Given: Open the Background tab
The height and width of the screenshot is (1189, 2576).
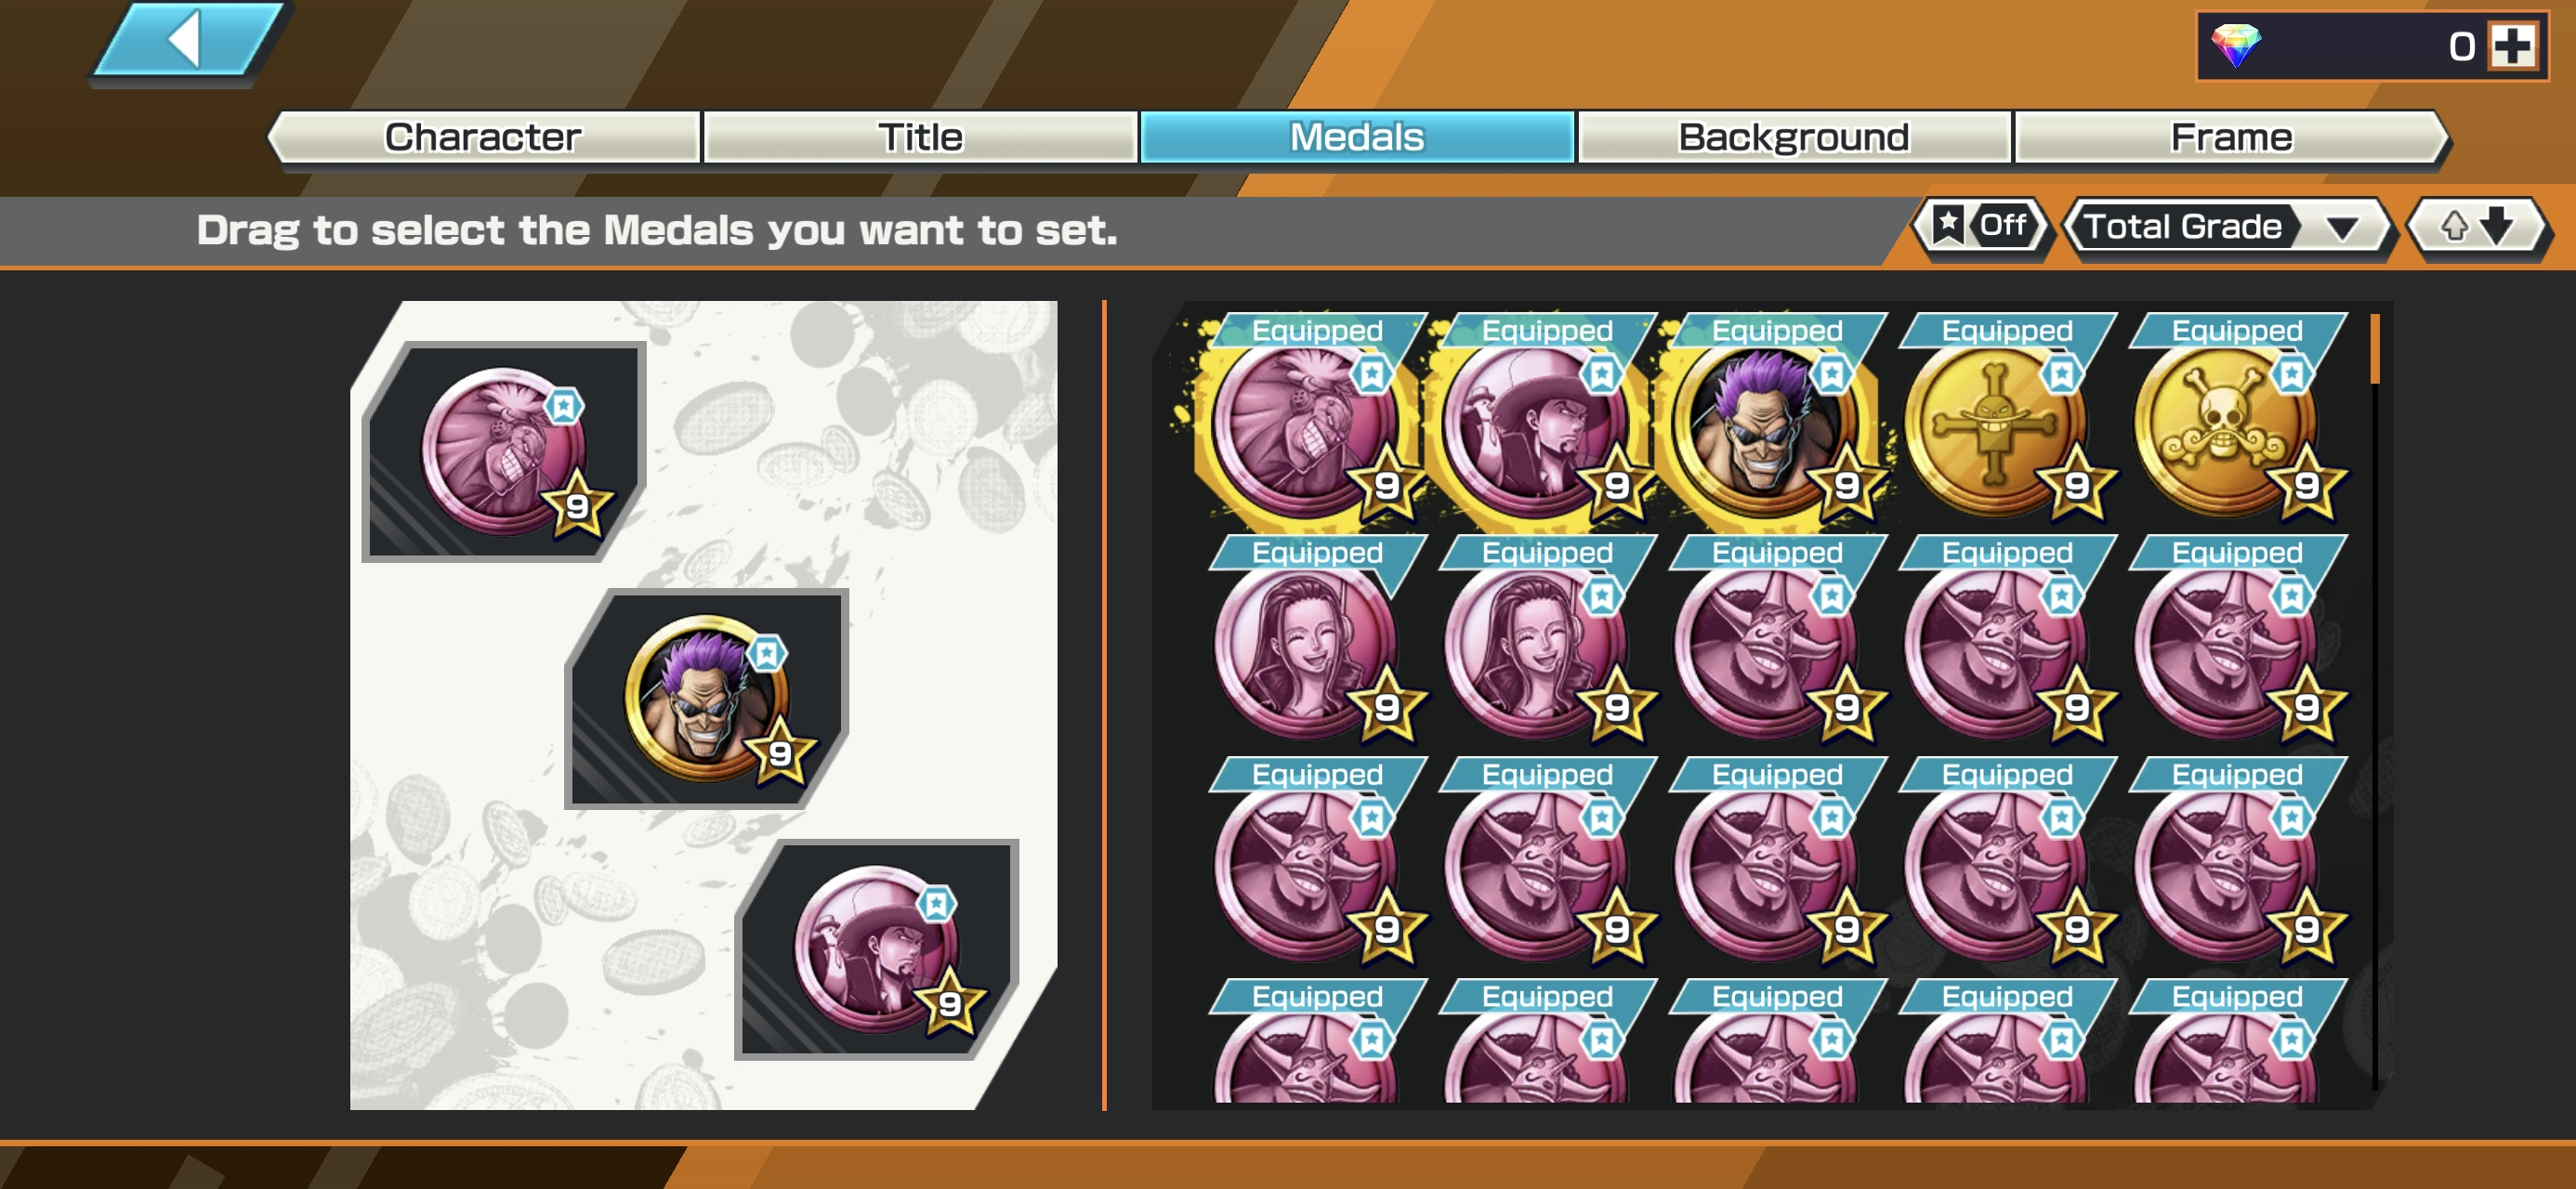Looking at the screenshot, I should click(1794, 137).
